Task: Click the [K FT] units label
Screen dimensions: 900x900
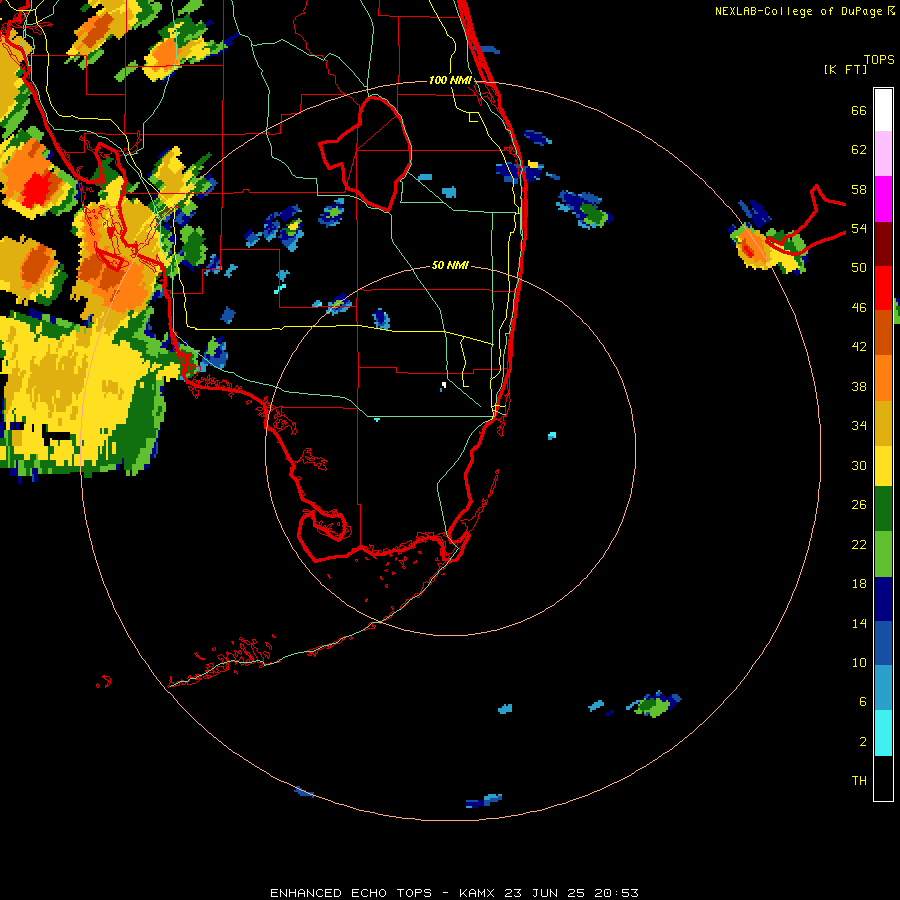Action: (845, 69)
